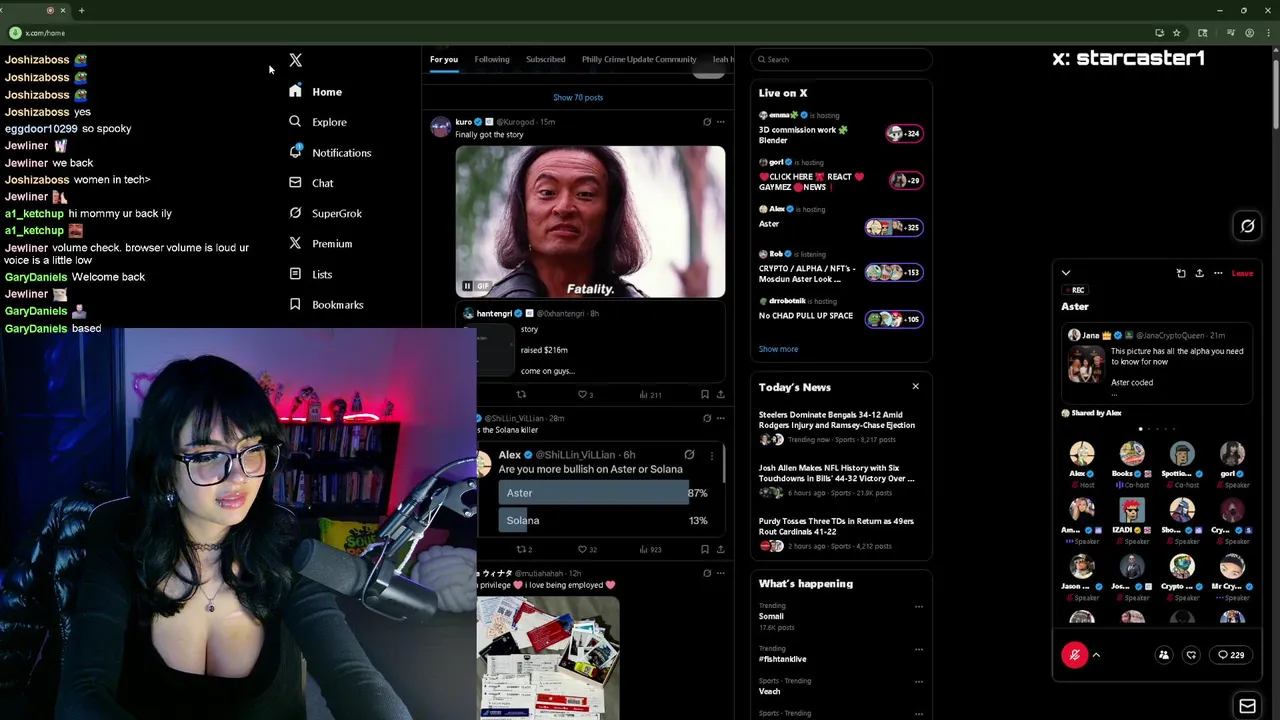Share the Aster space
Viewport: 1280px width, 720px height.
(x=1199, y=273)
